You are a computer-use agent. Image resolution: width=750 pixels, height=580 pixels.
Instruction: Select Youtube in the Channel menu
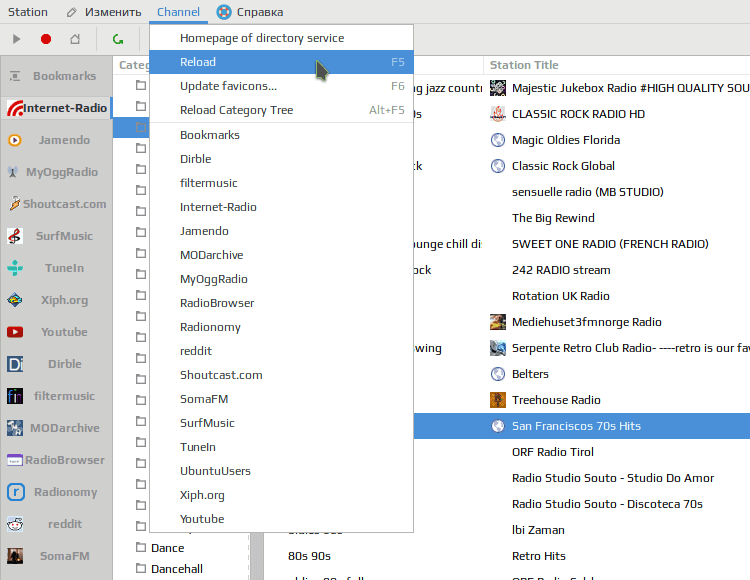(281, 519)
